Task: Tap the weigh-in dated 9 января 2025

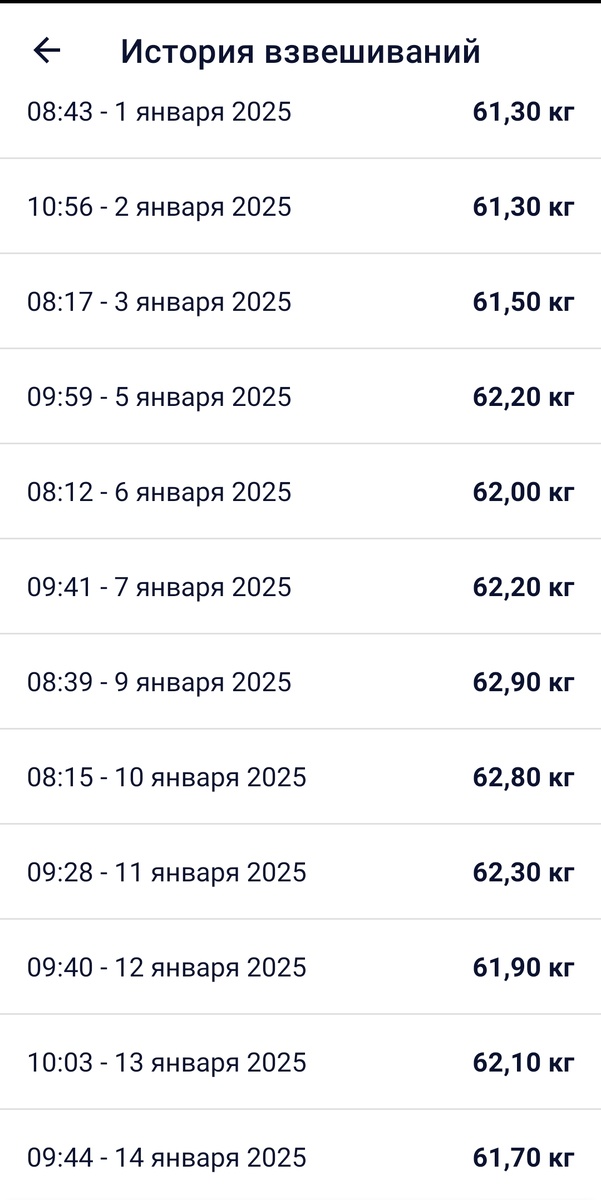Action: (300, 681)
